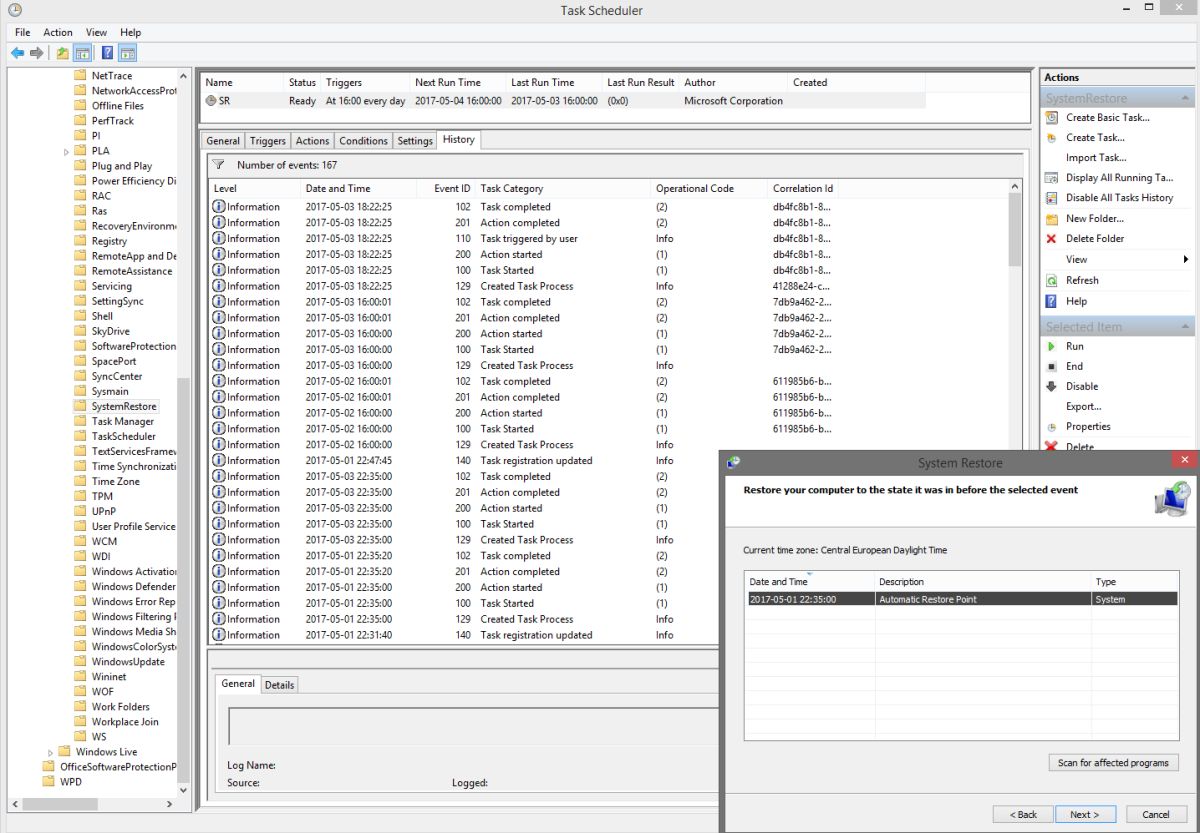Switch to the Settings tab
This screenshot has width=1200, height=833.
[x=415, y=141]
